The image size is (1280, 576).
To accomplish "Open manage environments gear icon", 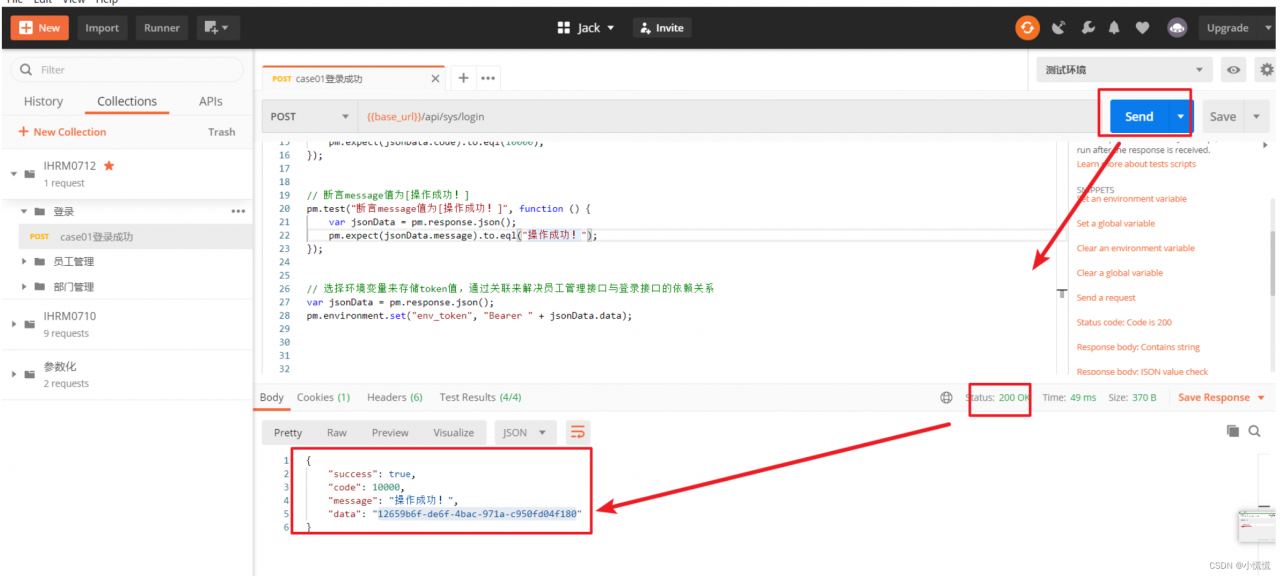I will coord(1267,70).
